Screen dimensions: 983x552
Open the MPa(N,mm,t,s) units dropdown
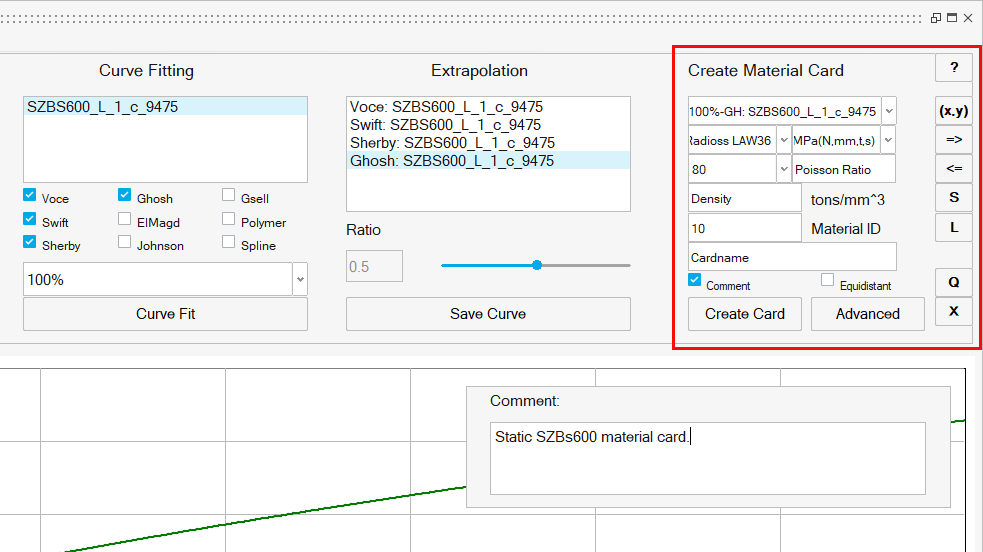[x=888, y=141]
